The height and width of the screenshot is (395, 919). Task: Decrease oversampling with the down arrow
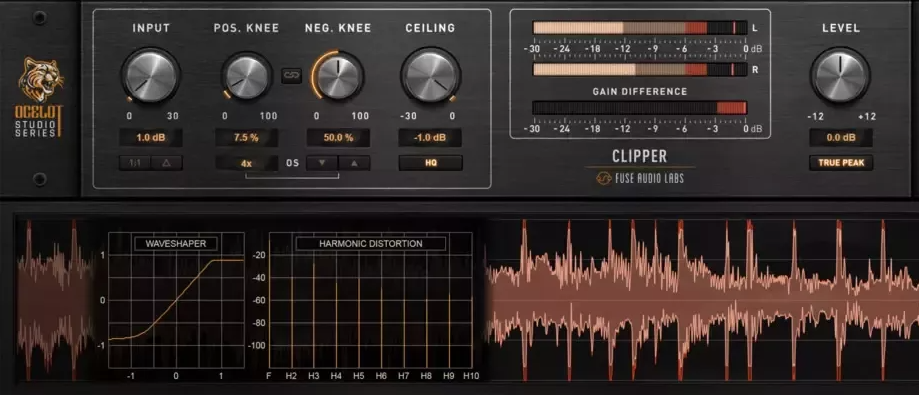[322, 163]
